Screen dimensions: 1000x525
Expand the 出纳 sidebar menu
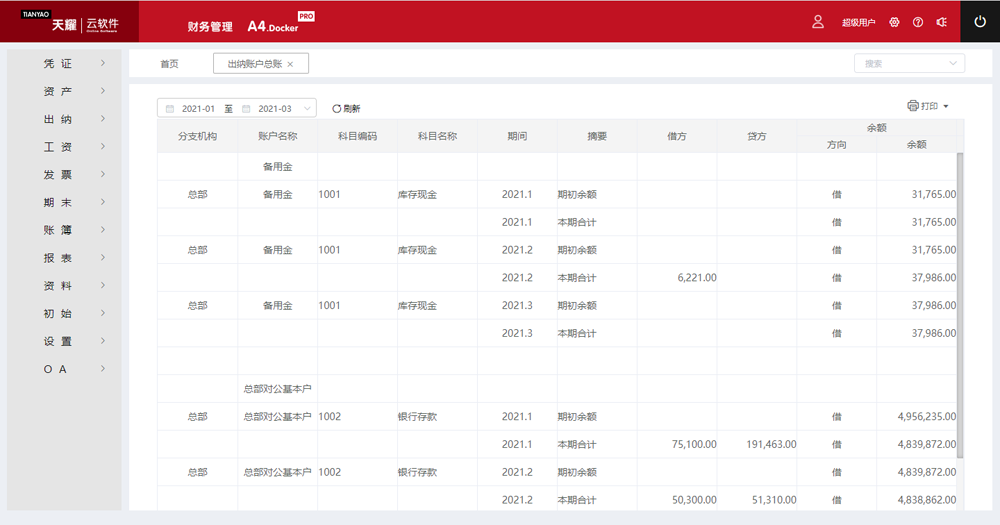[x=65, y=119]
